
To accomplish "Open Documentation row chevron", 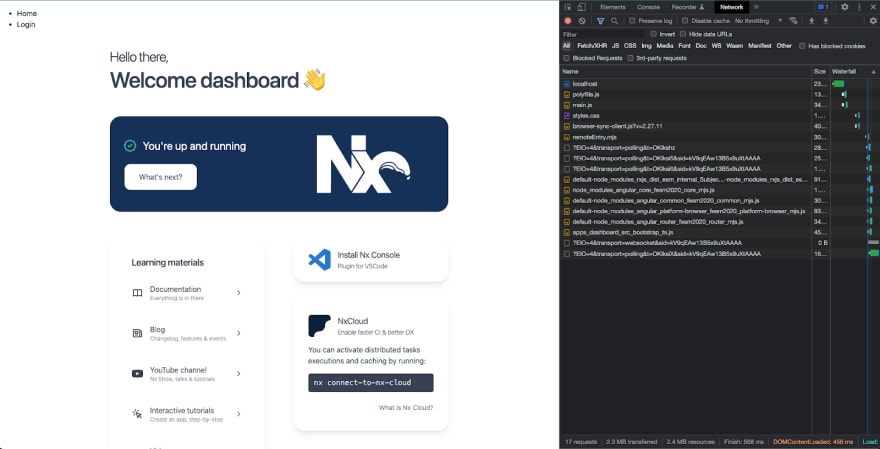I will coord(239,293).
